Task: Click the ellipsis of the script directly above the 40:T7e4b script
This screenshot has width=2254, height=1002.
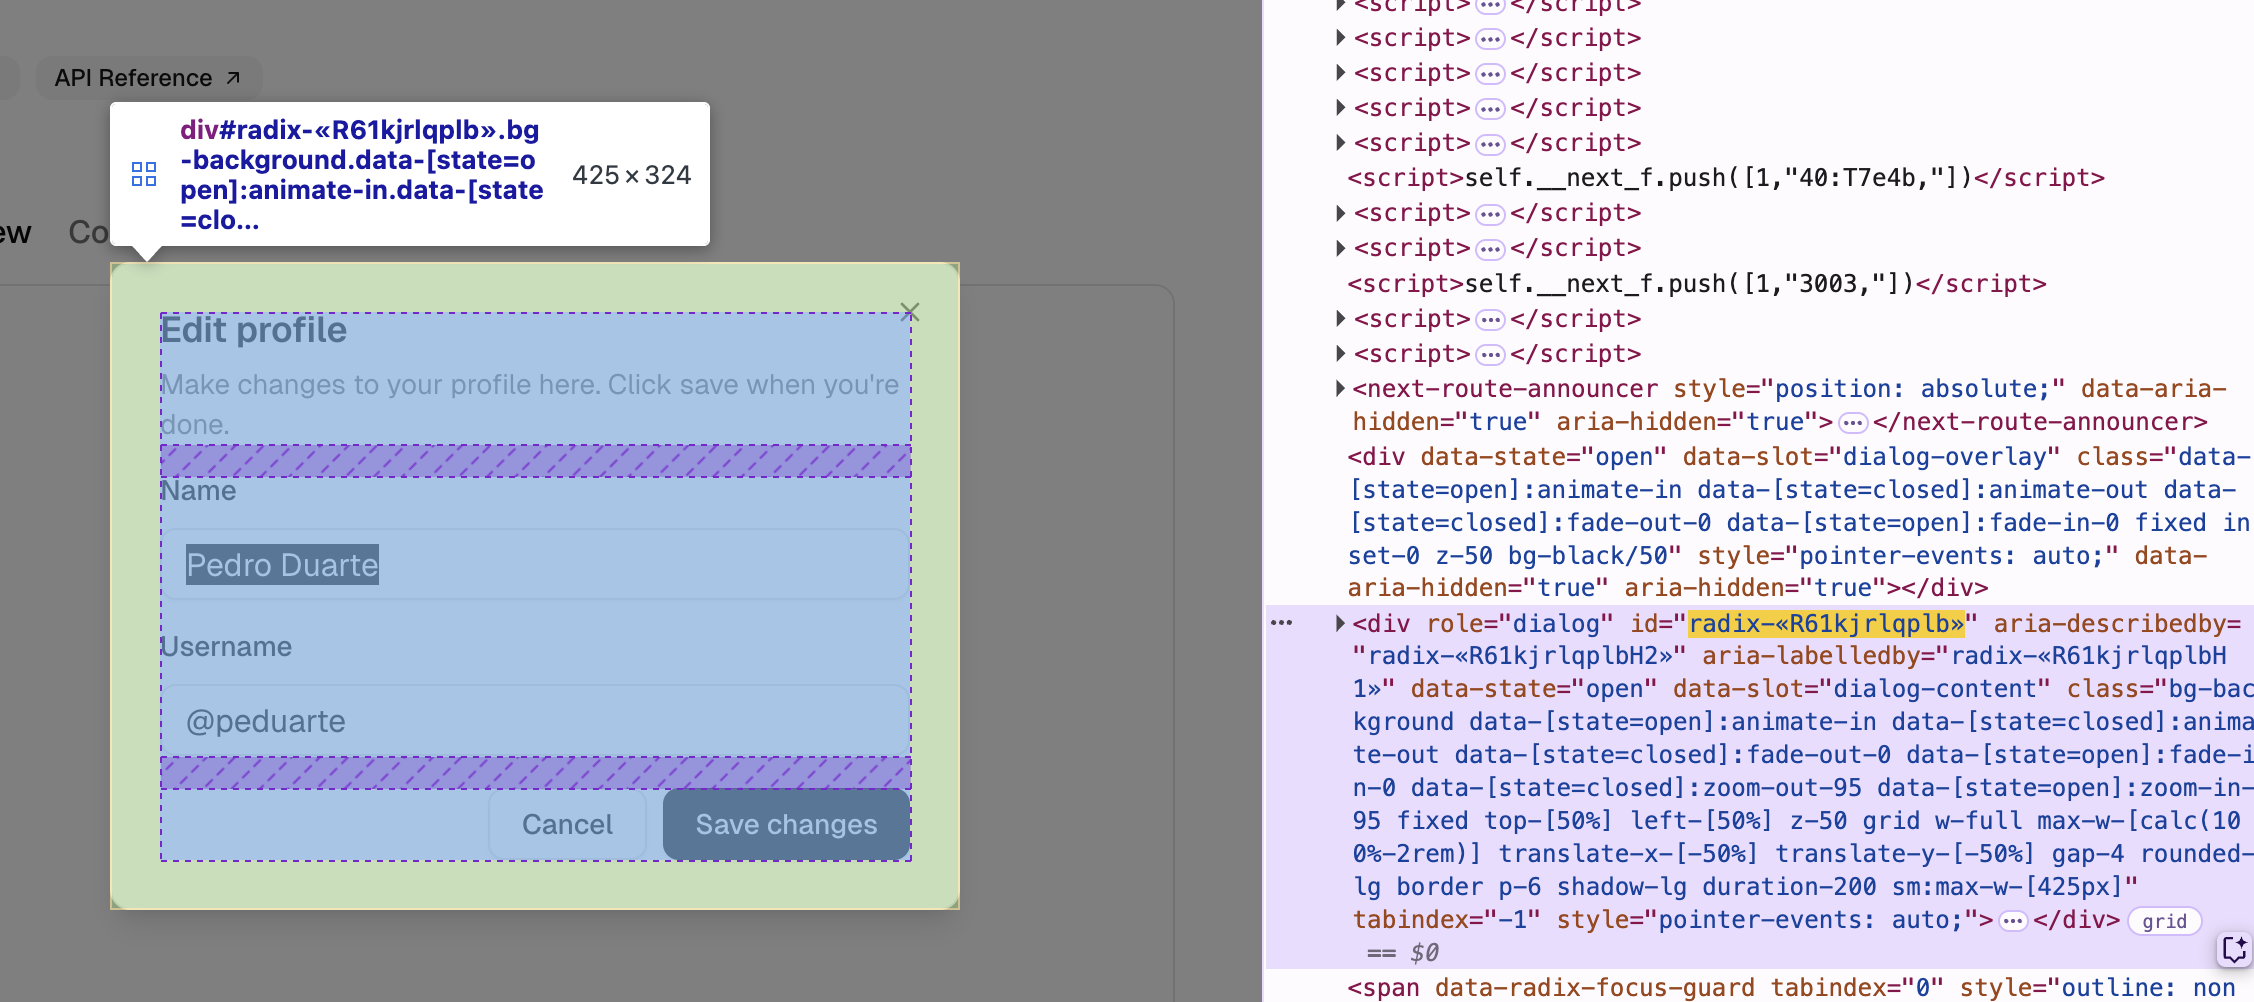Action: pyautogui.click(x=1490, y=144)
